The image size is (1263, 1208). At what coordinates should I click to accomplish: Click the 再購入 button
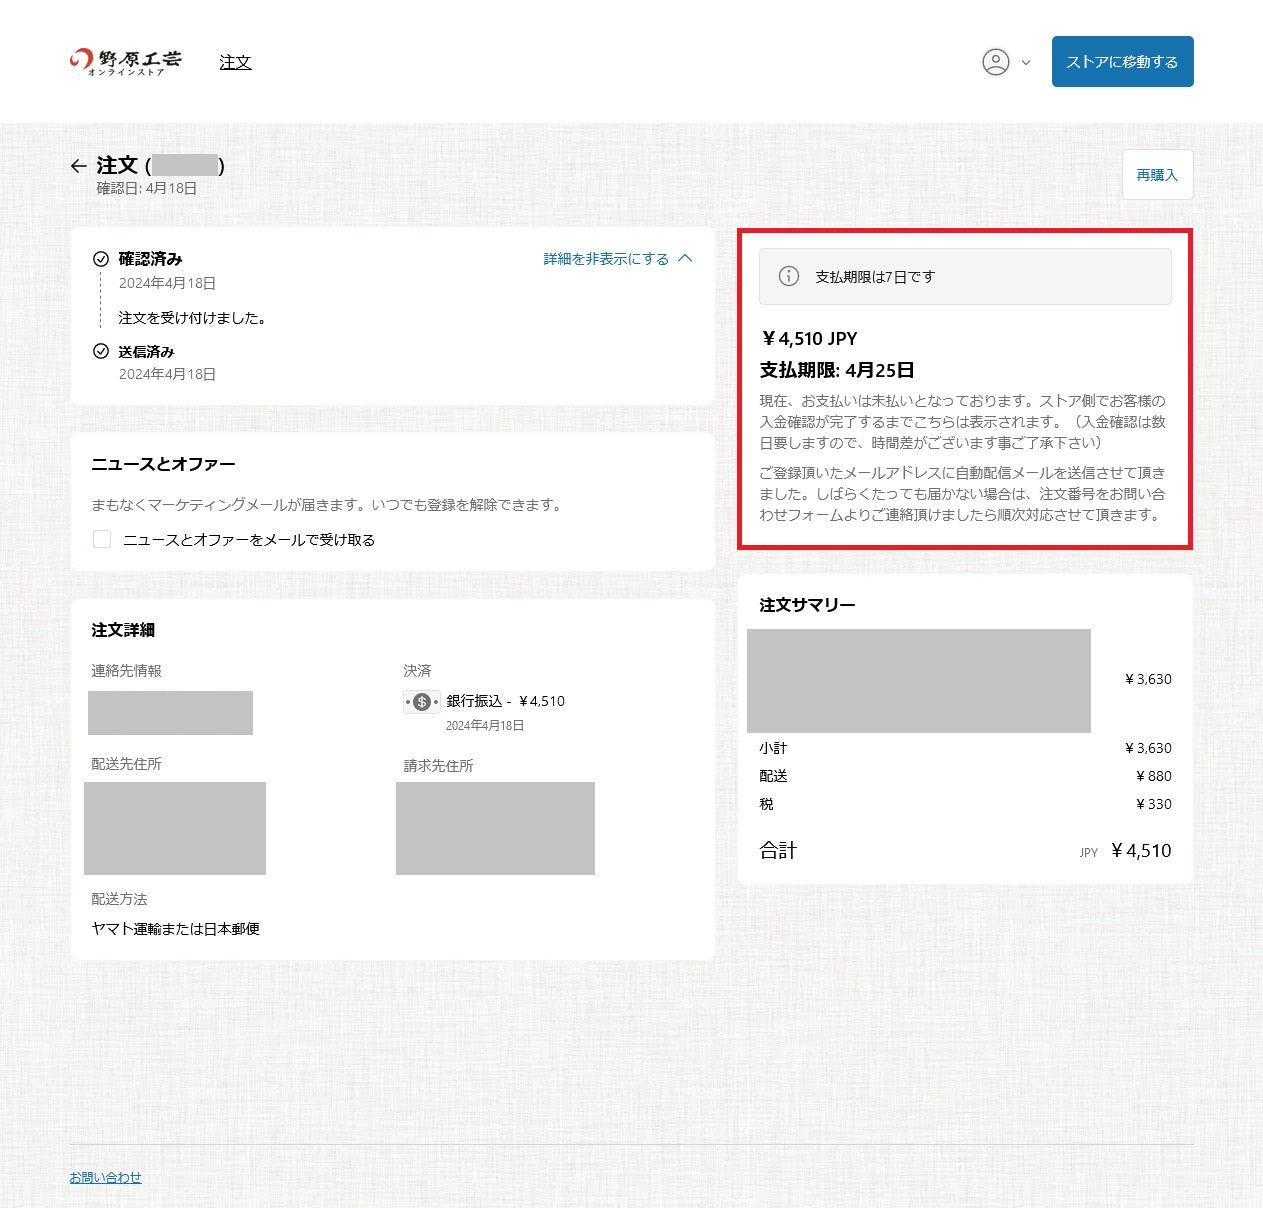[1157, 175]
